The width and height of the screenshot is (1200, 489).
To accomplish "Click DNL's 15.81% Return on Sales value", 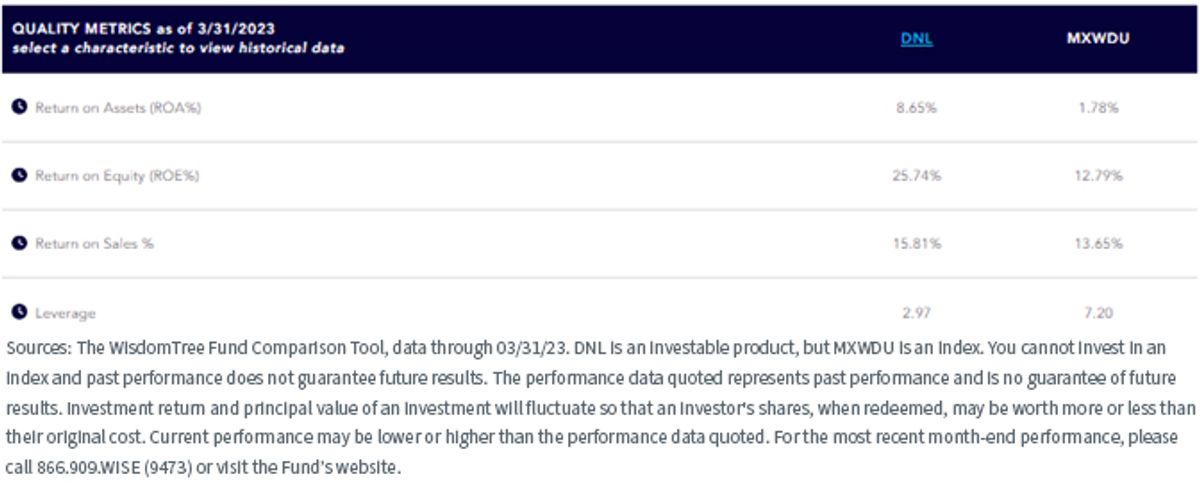I will click(916, 244).
